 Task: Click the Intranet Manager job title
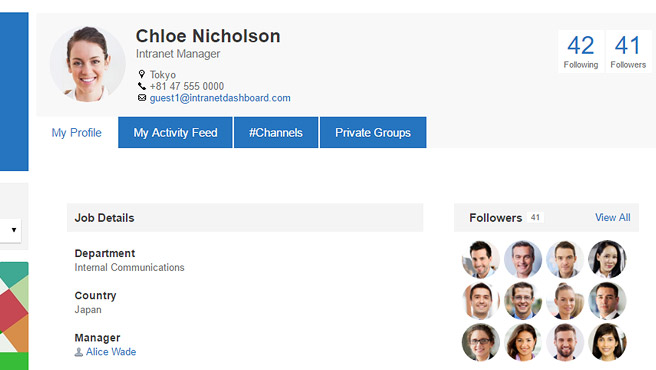(x=178, y=54)
